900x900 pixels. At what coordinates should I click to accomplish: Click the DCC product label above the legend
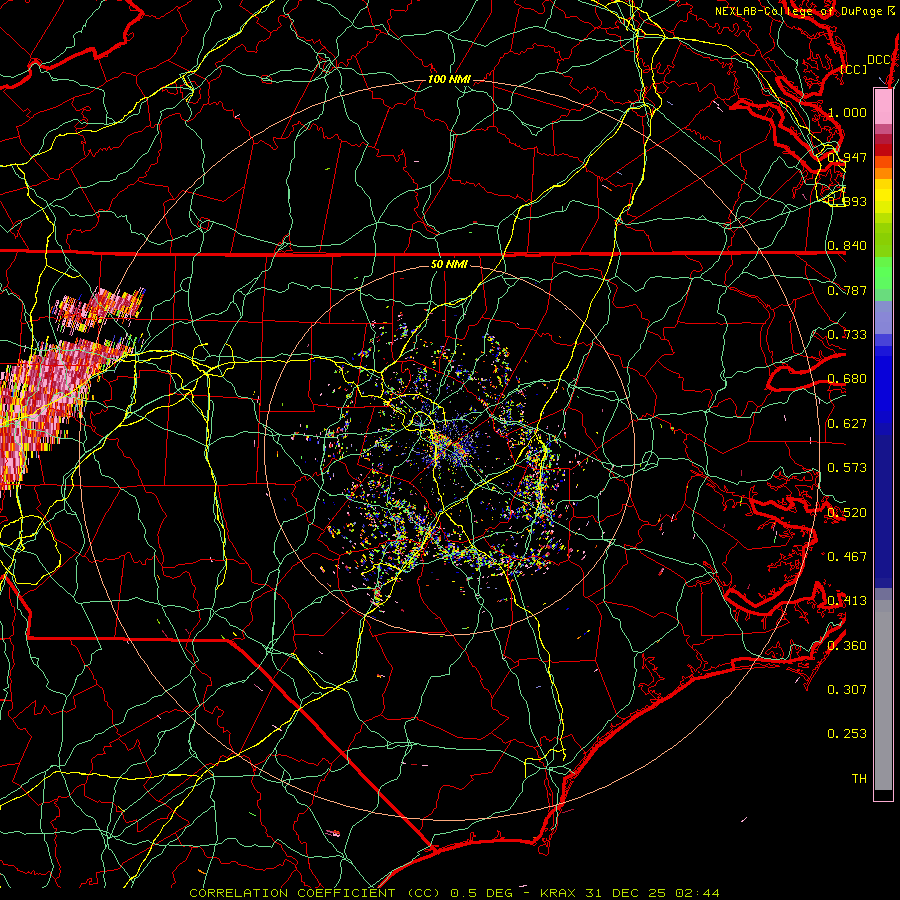pyautogui.click(x=878, y=60)
